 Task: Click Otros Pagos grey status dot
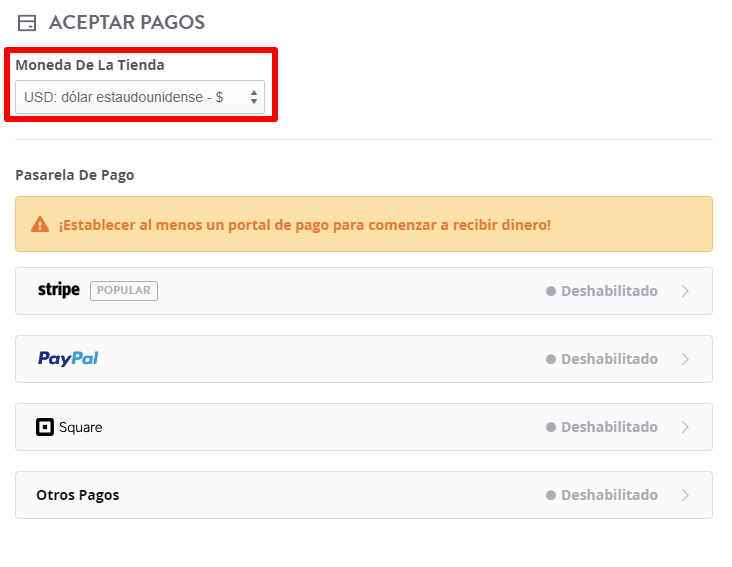point(551,495)
